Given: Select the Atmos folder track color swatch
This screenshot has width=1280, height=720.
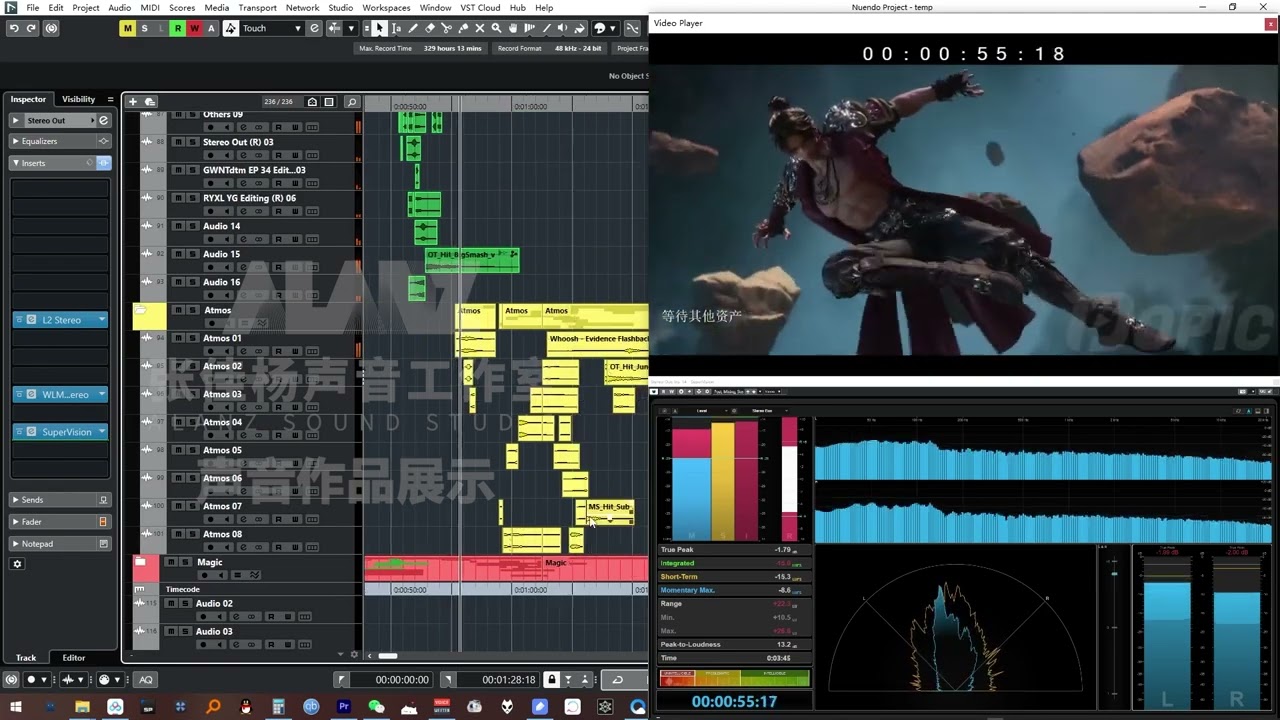Looking at the screenshot, I should [150, 316].
